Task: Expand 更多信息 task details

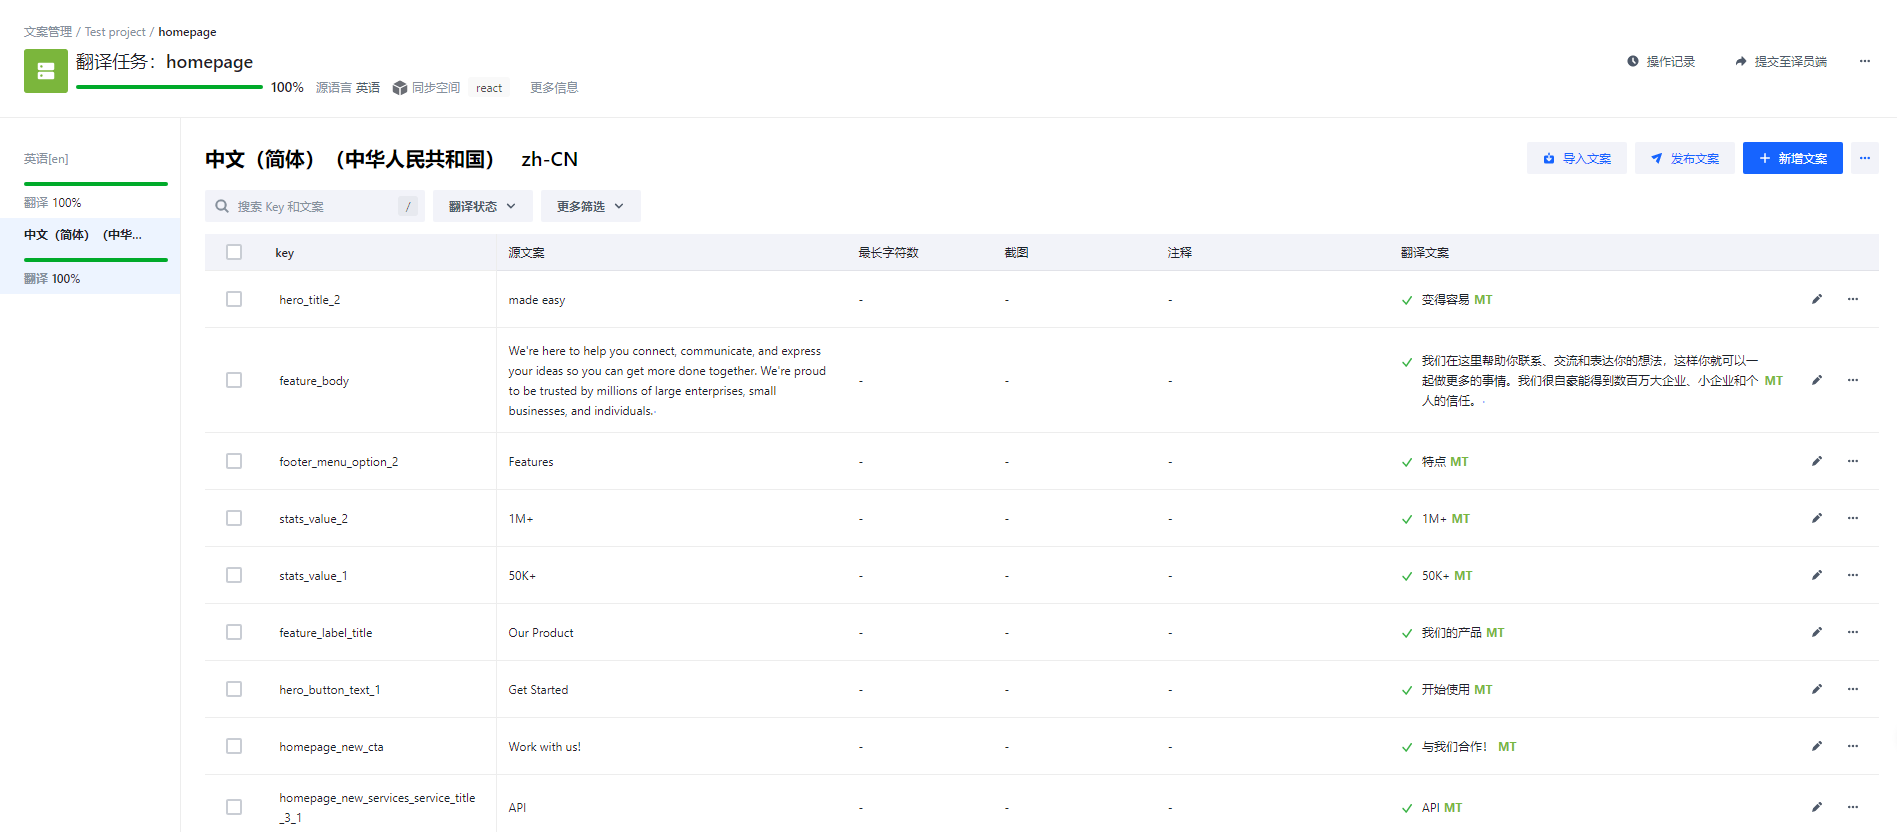Action: click(554, 88)
